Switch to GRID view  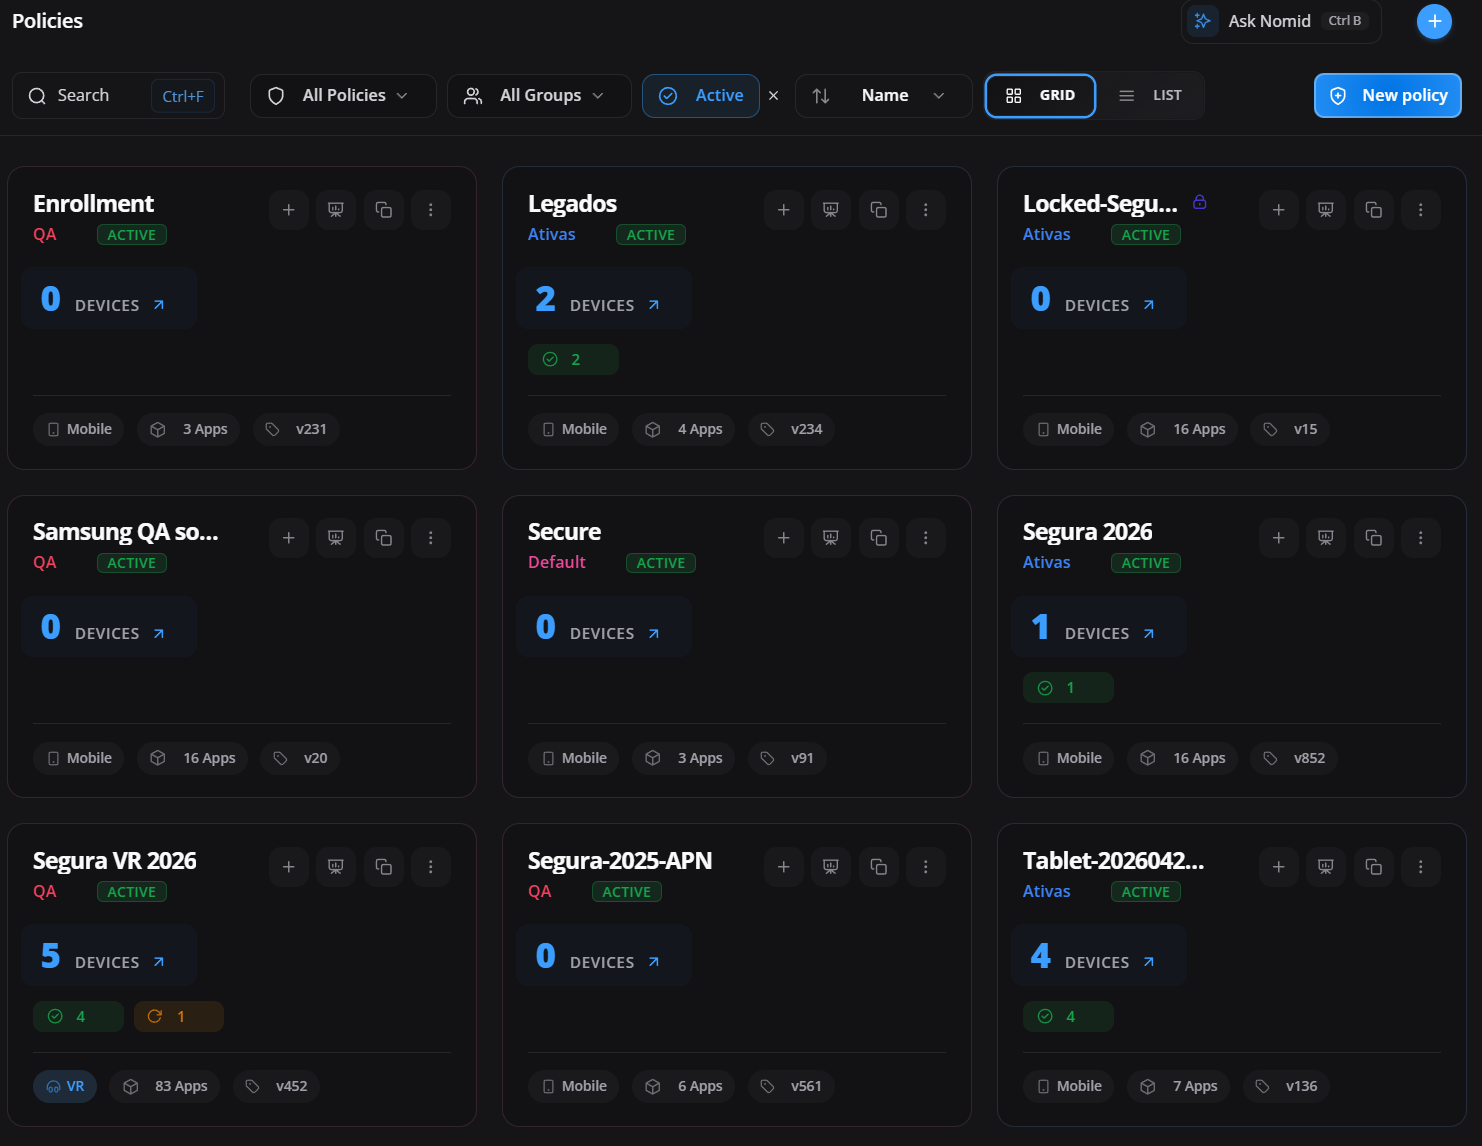coord(1040,96)
